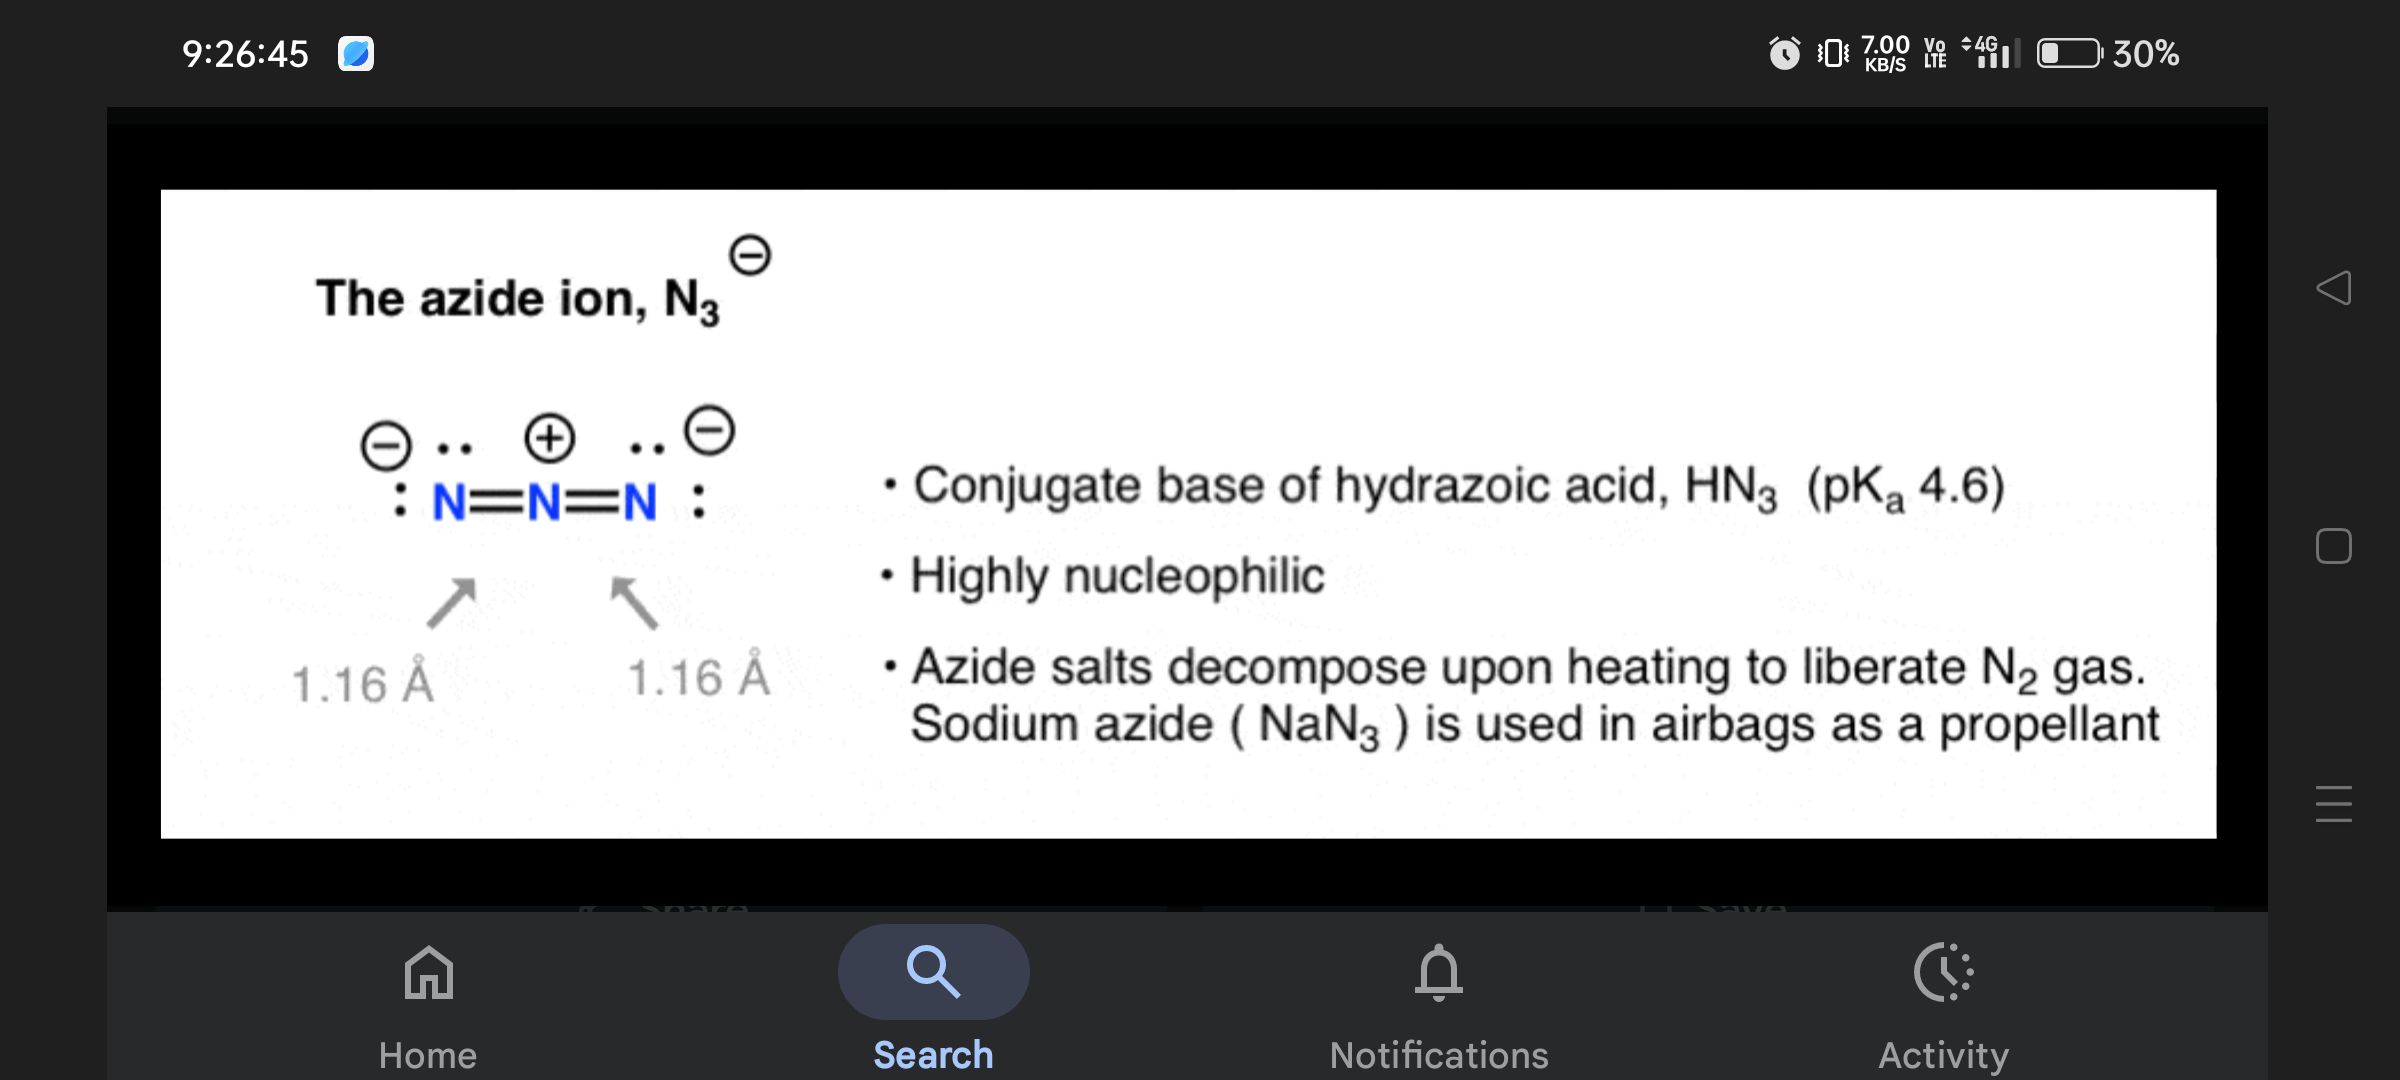This screenshot has width=2400, height=1080.
Task: Tap the Android back triangle button
Action: coord(2333,288)
